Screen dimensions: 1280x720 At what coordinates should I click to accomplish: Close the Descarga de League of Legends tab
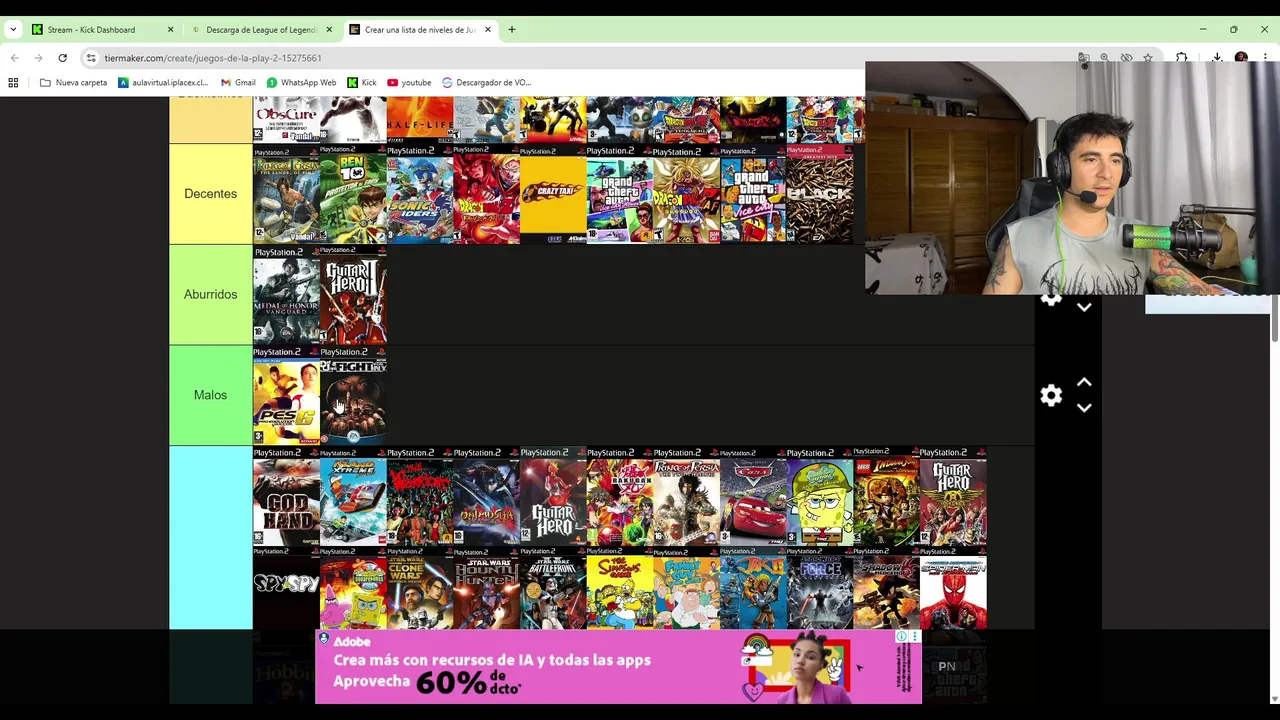[329, 29]
